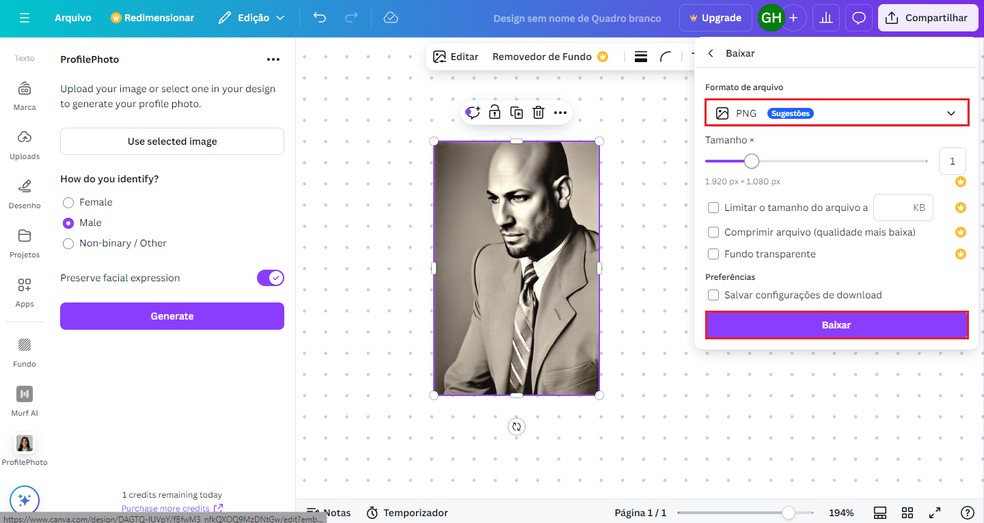Enable Fundo transparente checkbox

tap(714, 254)
